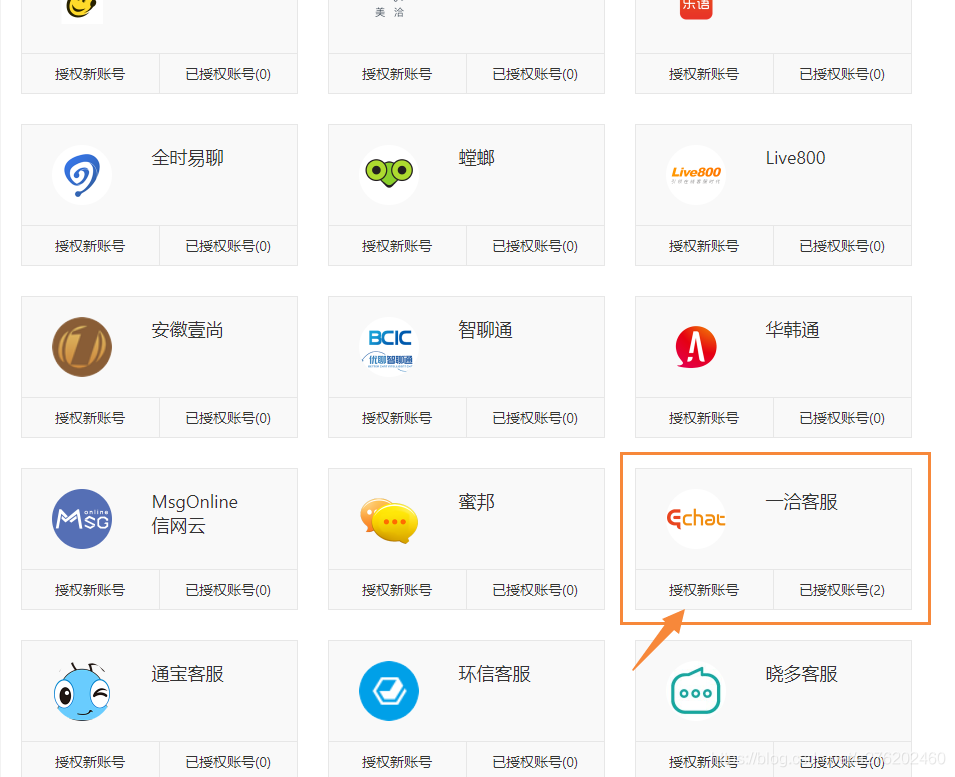Click the 华韩通 red logo
Screen dimensions: 955x777
point(696,347)
